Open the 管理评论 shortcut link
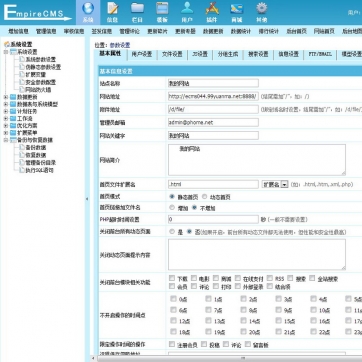 tap(129, 31)
